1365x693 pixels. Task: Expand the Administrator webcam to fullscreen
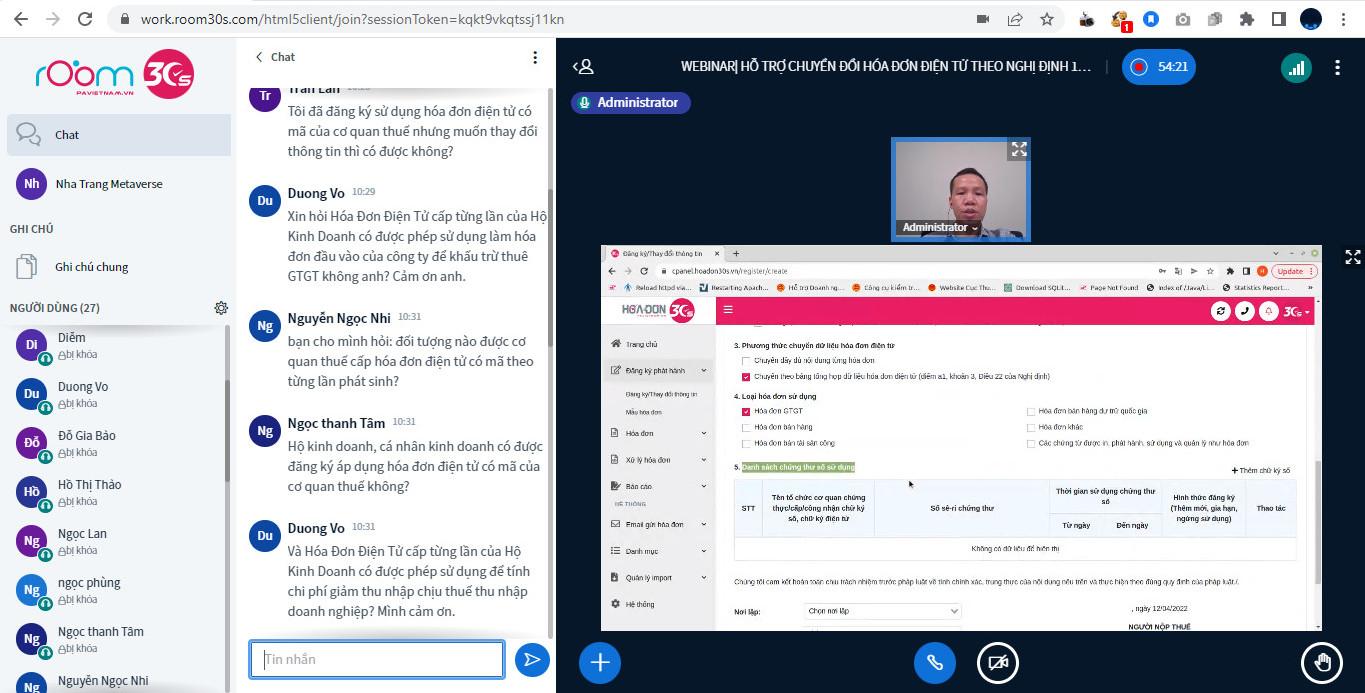point(1018,150)
